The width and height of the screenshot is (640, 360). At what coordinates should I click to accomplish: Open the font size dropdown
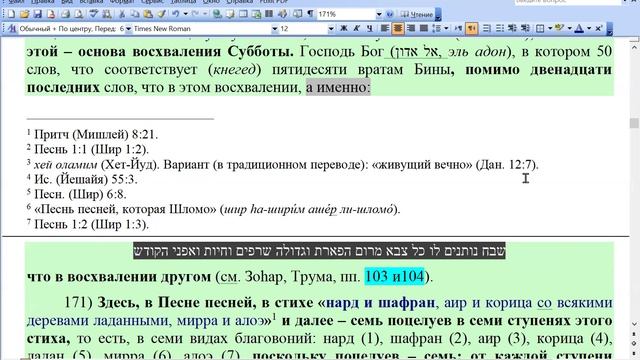(x=331, y=29)
